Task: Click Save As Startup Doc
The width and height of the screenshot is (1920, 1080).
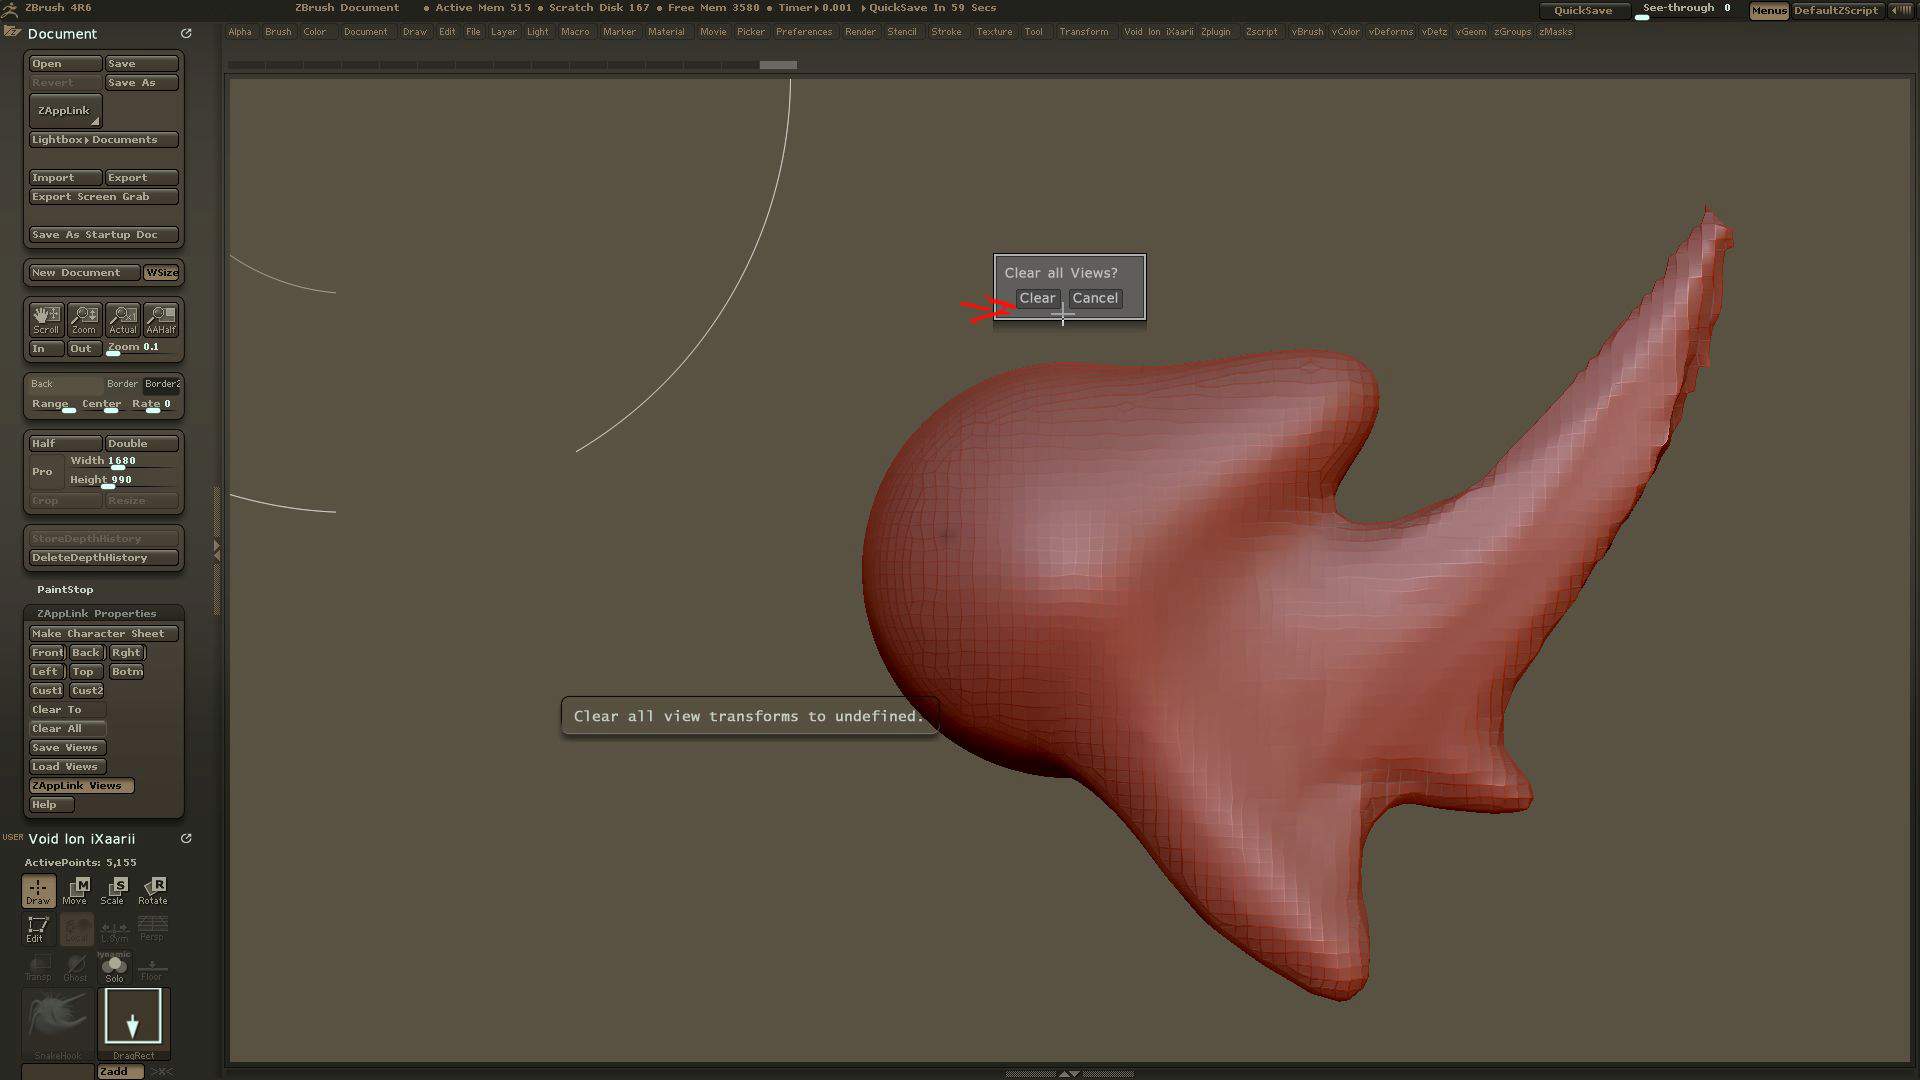Action: pyautogui.click(x=104, y=235)
